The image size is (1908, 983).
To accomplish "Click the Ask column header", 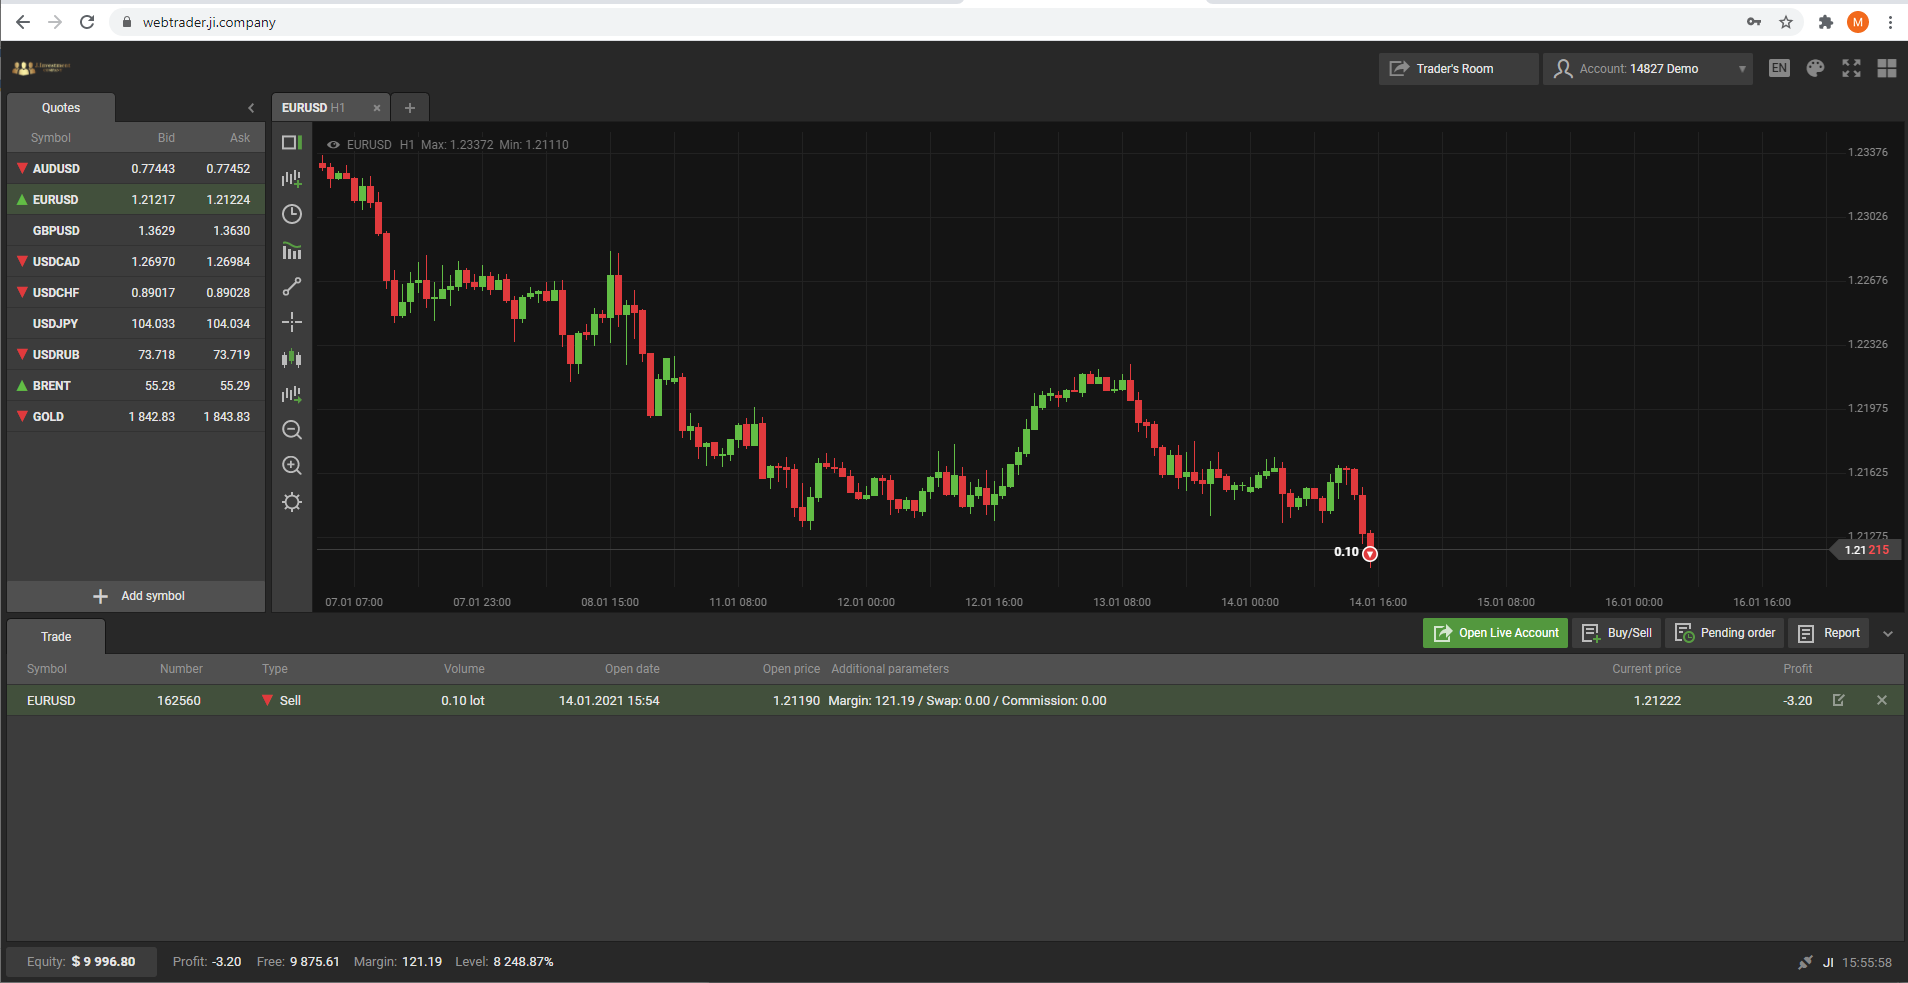I will tap(240, 138).
